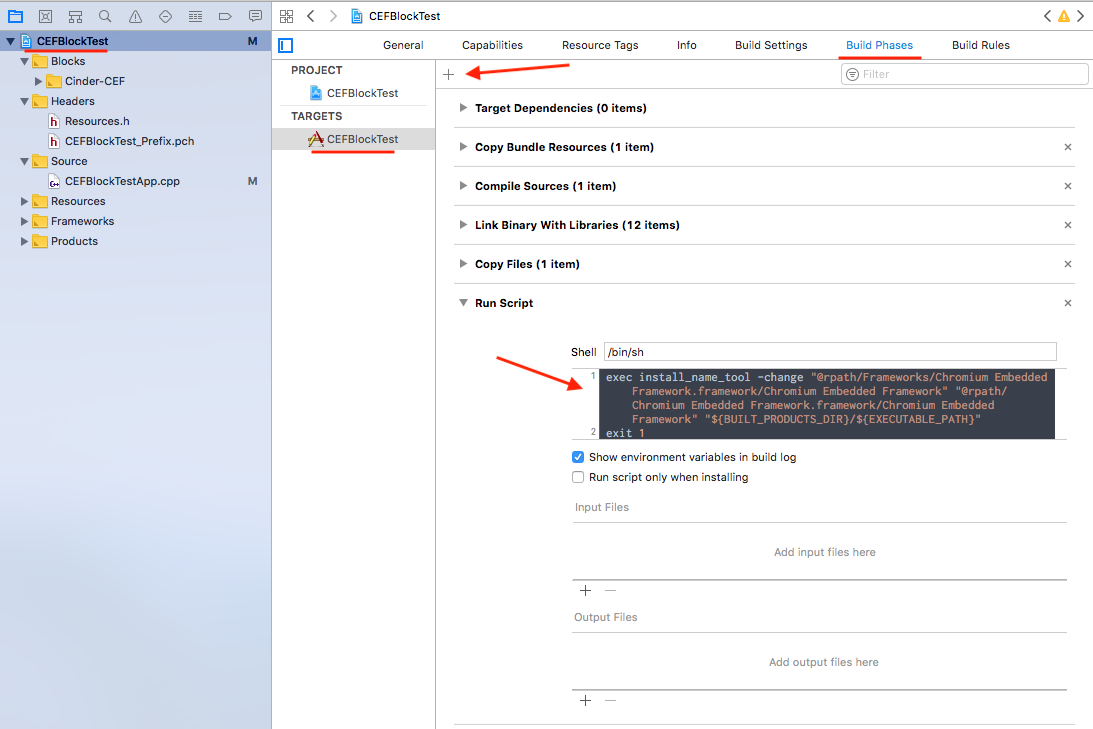
Task: Open CEFBlockTest_Prefix.pch file
Action: (130, 141)
